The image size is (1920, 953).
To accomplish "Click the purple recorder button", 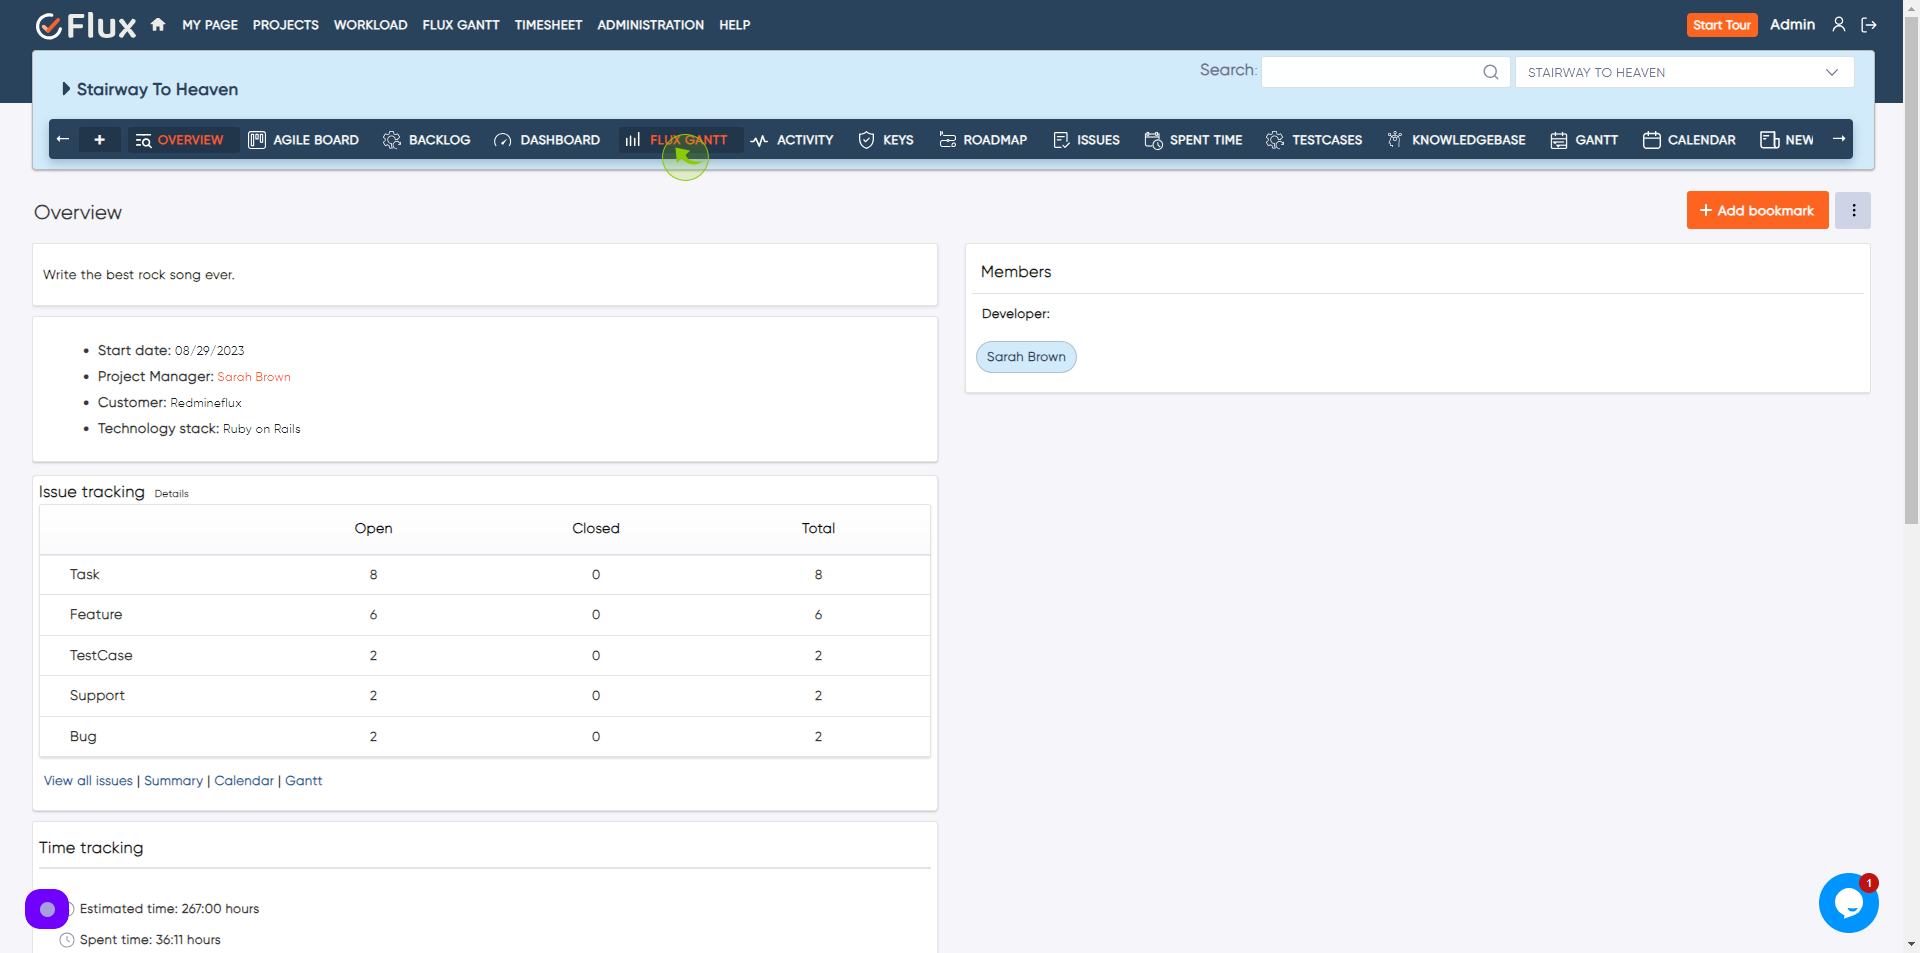I will point(47,909).
